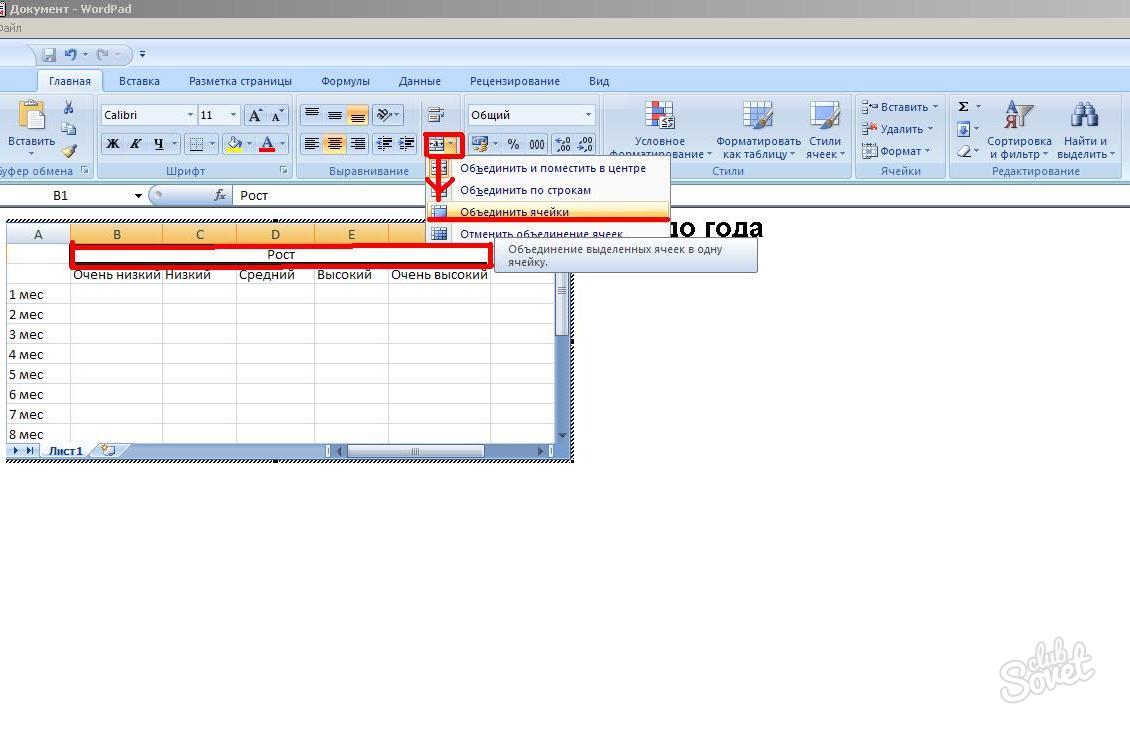Click the Format Painter brush icon
Screen dimensions: 1130x739
(69, 151)
